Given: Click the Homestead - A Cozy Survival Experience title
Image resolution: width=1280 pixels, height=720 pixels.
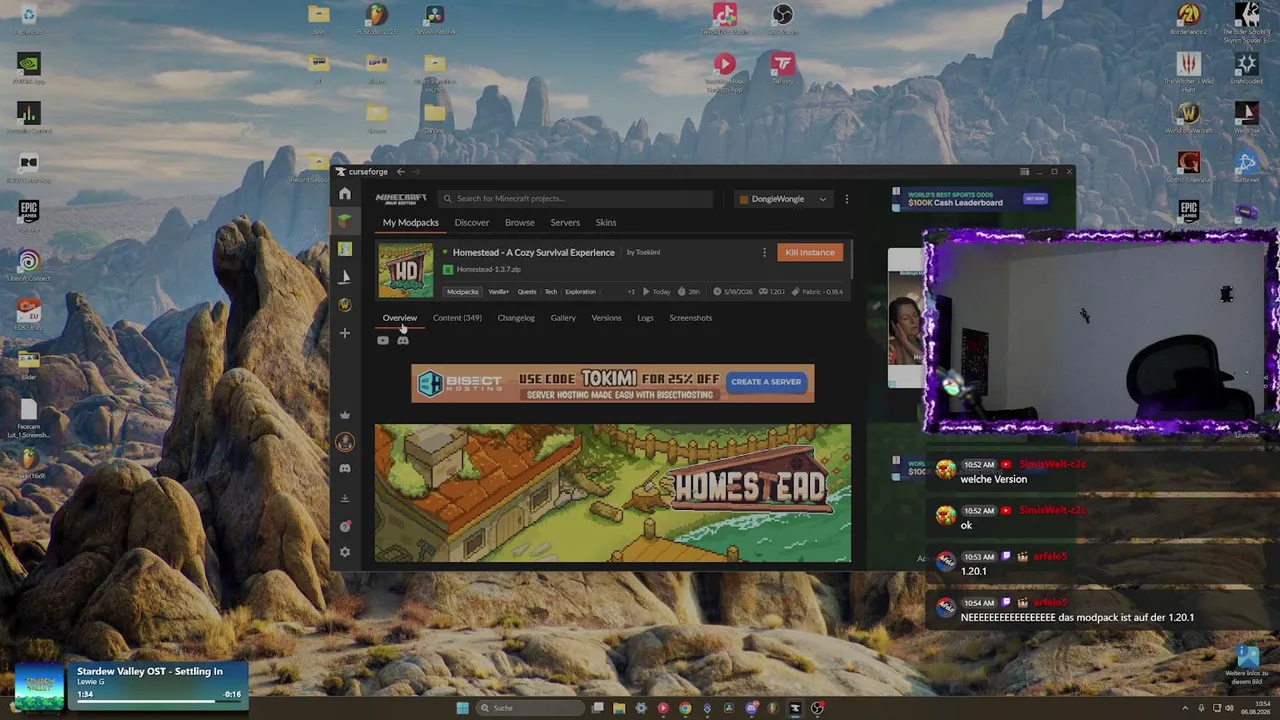Looking at the screenshot, I should pyautogui.click(x=534, y=253).
